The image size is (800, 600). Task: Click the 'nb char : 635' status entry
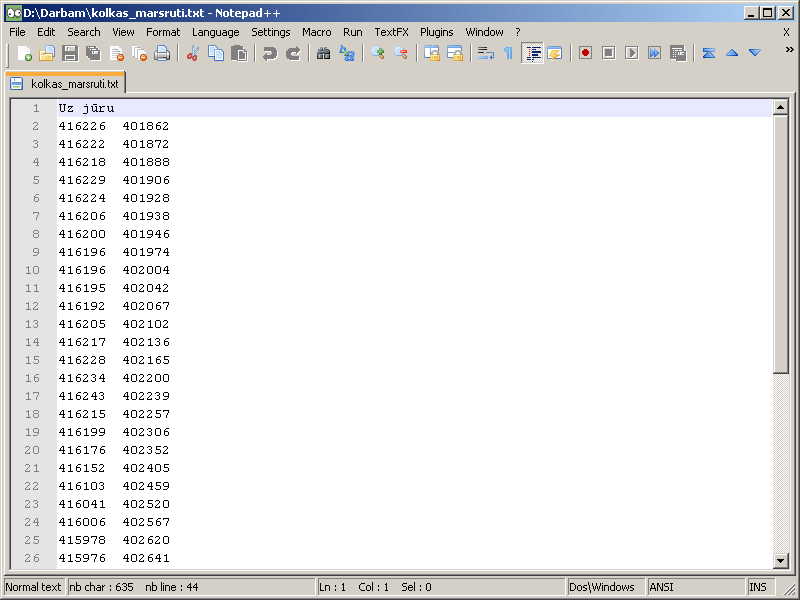pos(101,587)
